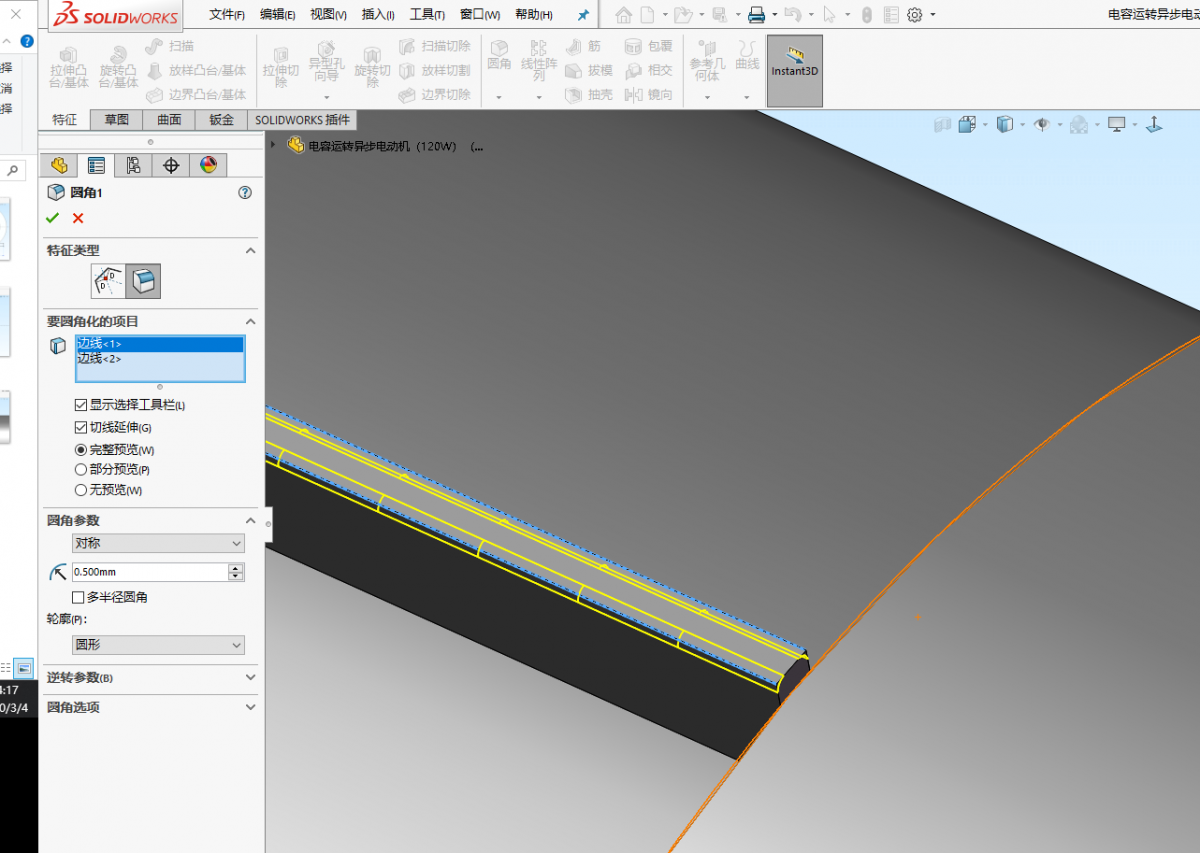
Task: Cancel the fillet with the red X
Action: 78,218
